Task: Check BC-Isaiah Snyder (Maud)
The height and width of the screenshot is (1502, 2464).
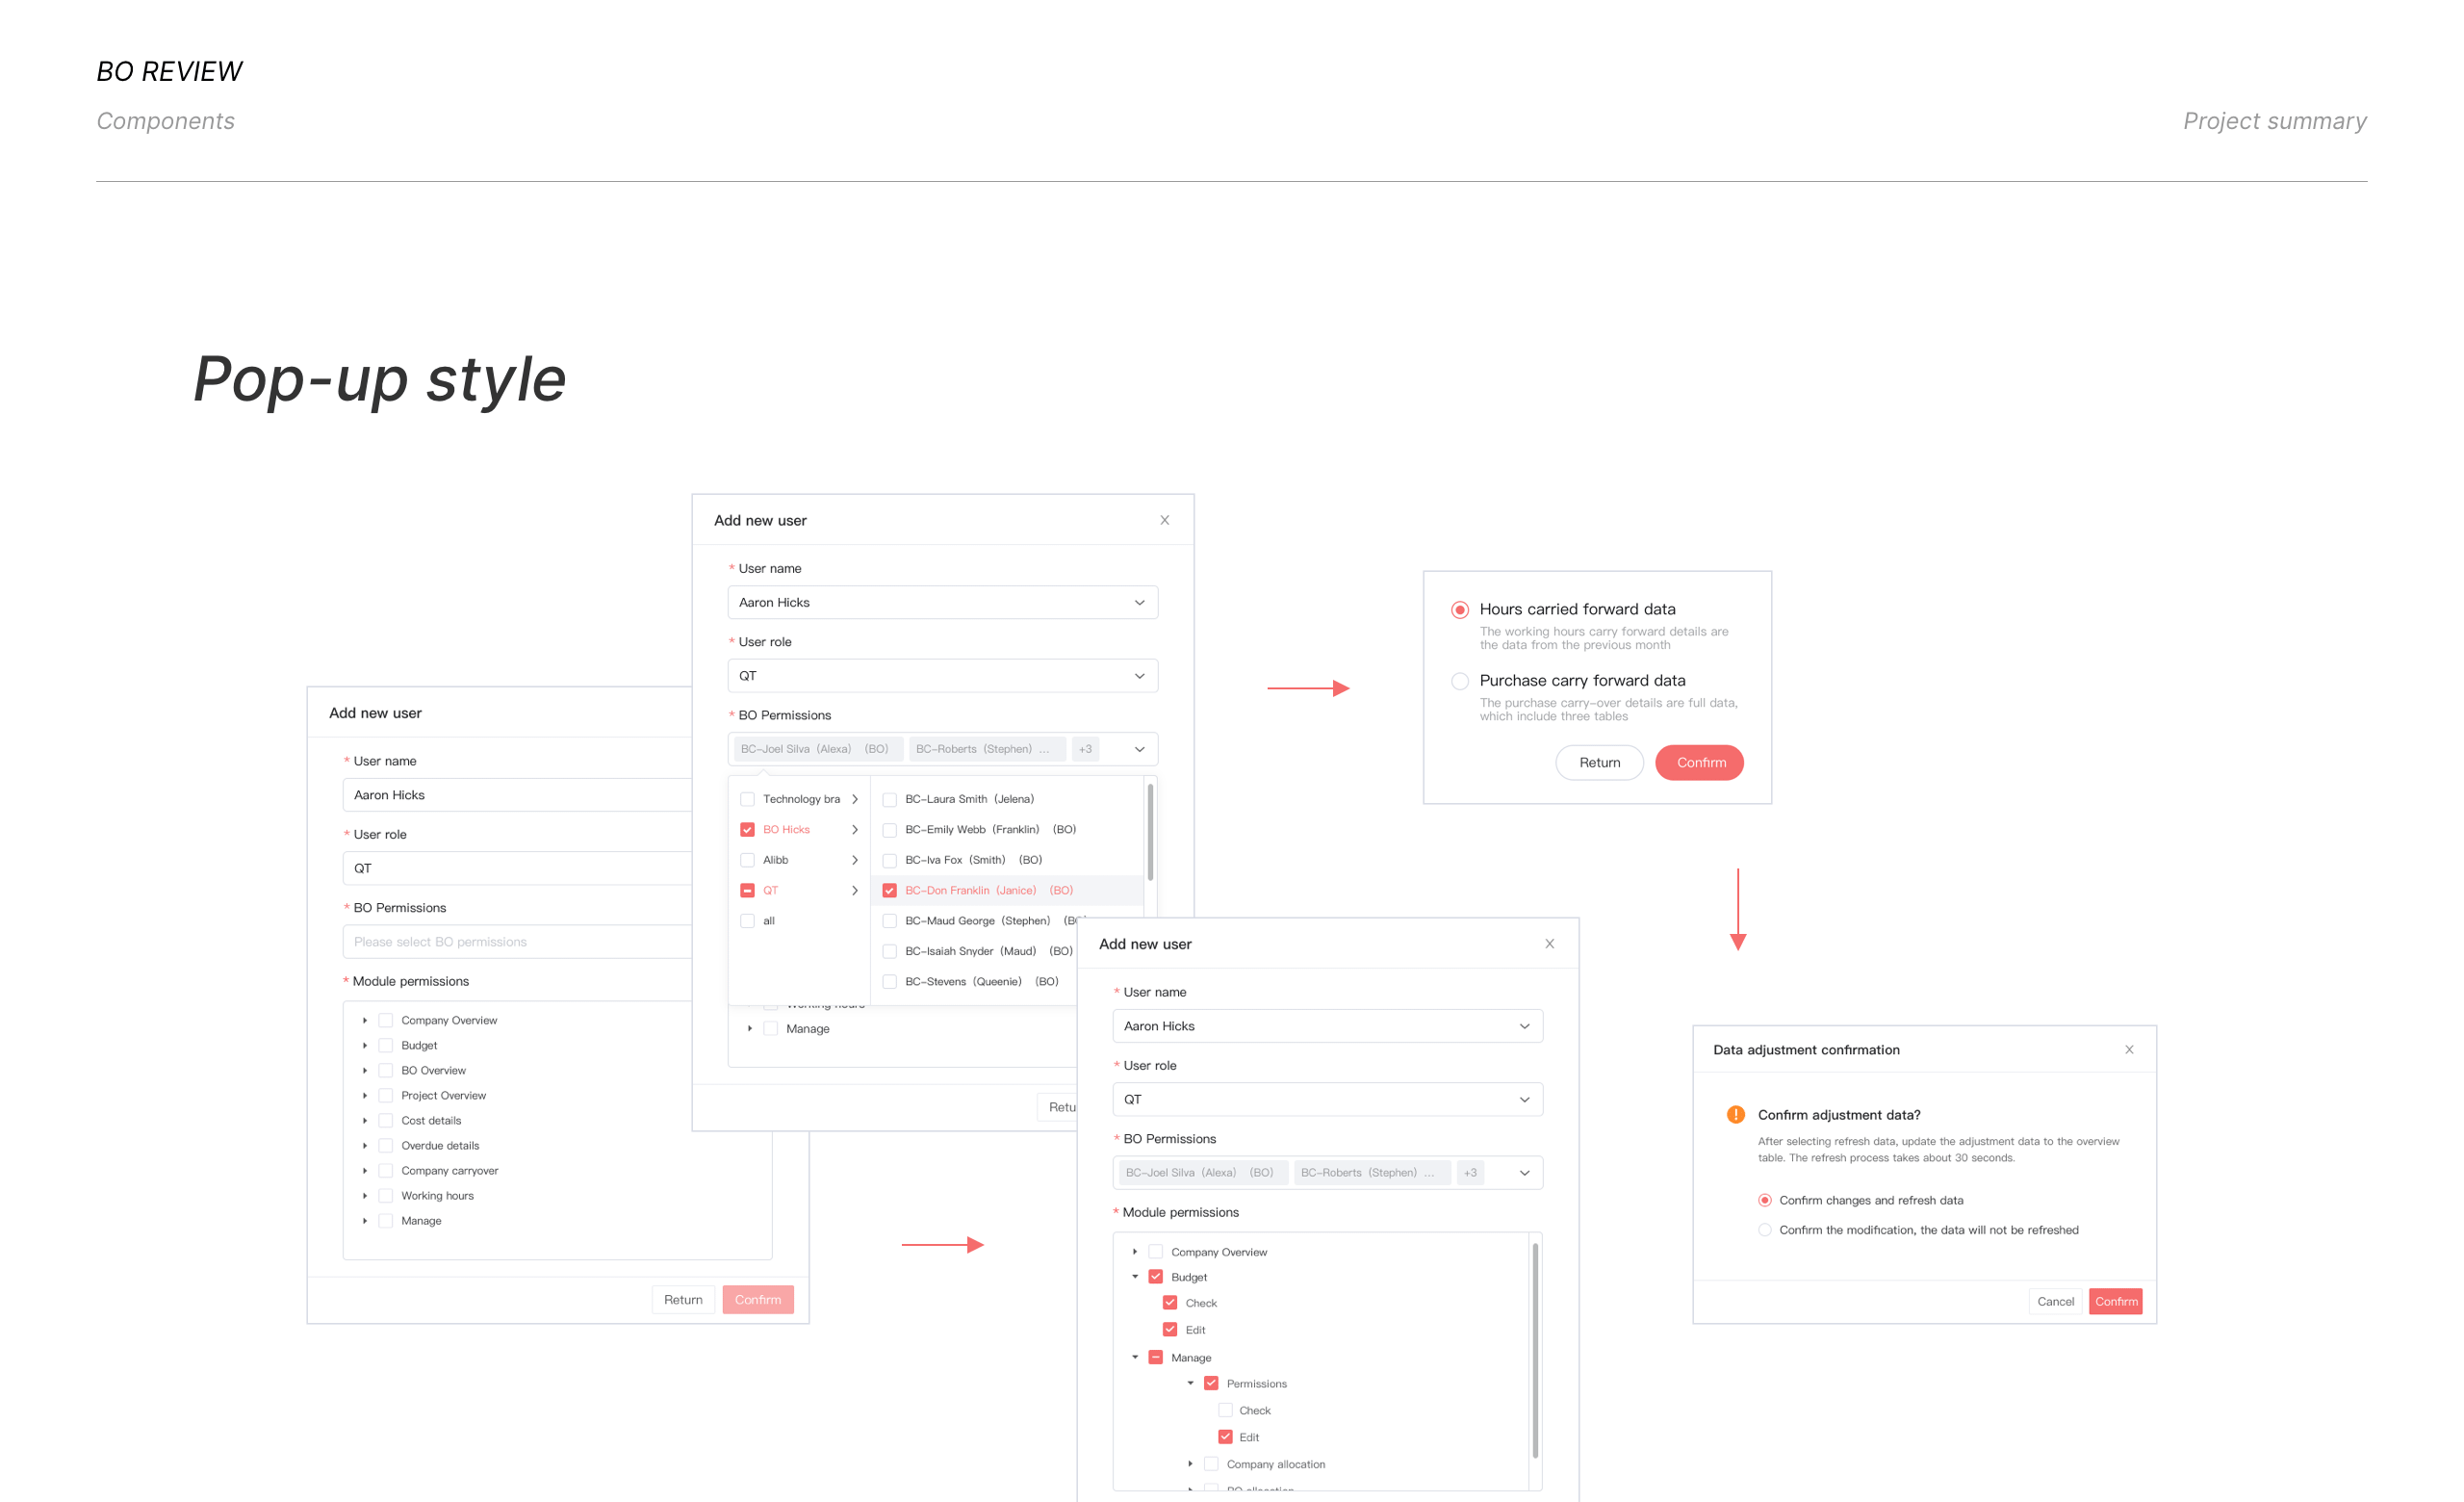Action: tap(889, 951)
